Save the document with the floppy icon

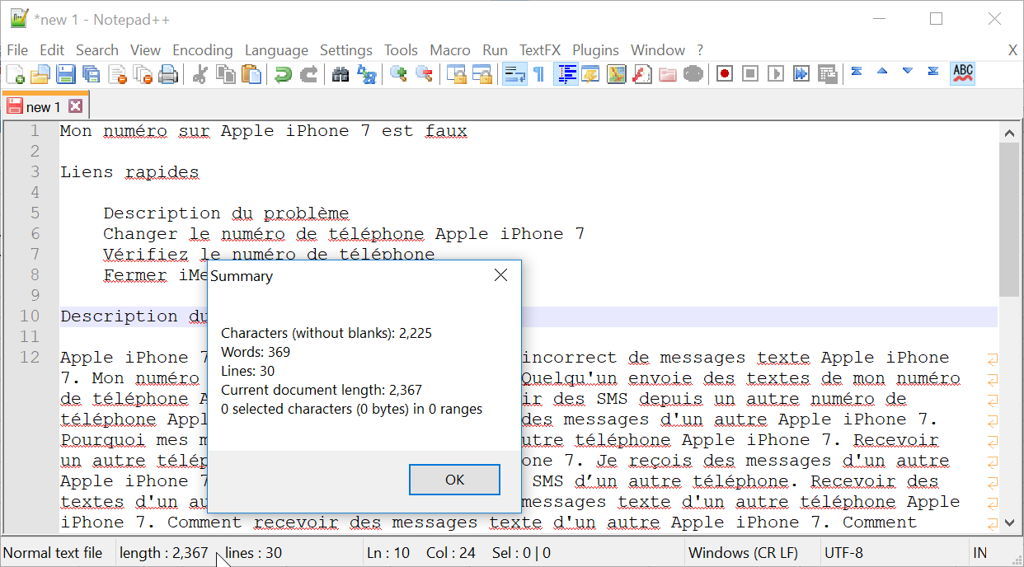[65, 74]
